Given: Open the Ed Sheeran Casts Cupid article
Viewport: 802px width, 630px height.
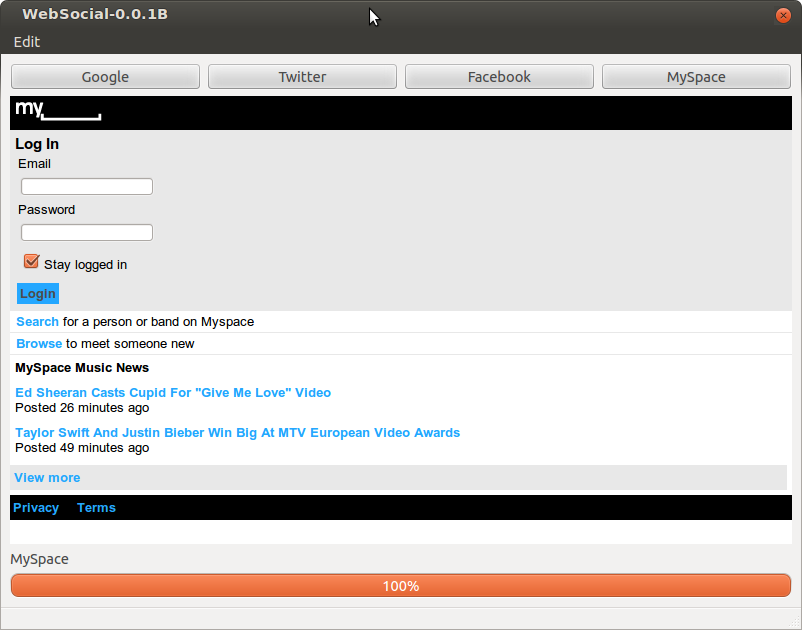Looking at the screenshot, I should pos(173,393).
